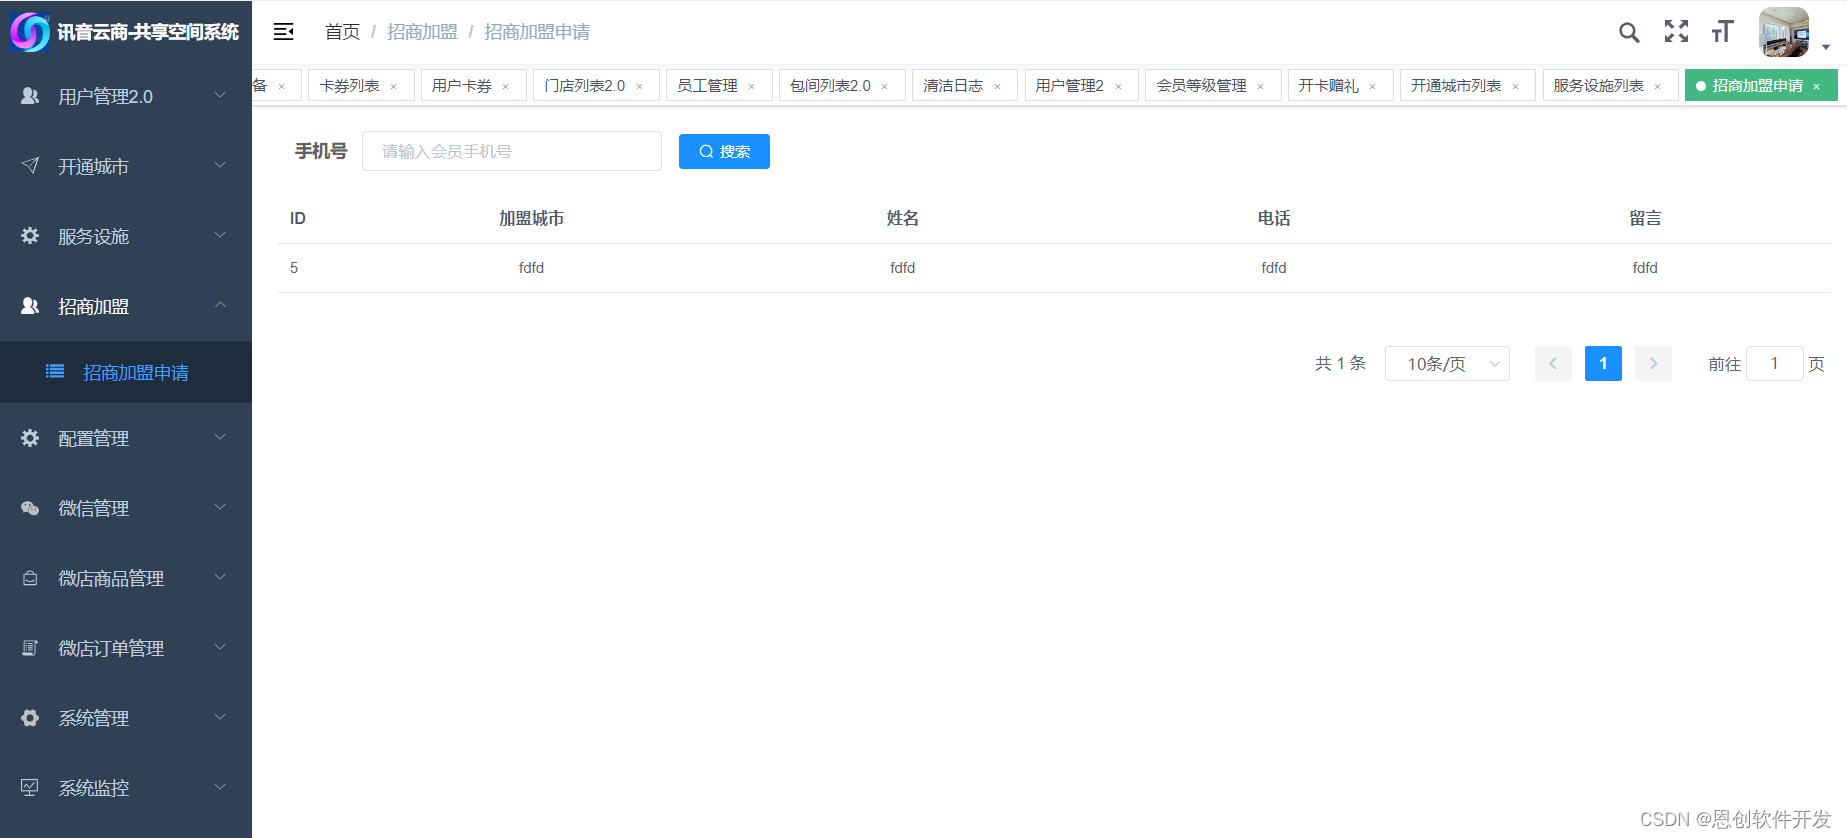Expand the 服务设施 sidebar menu

tap(220, 235)
